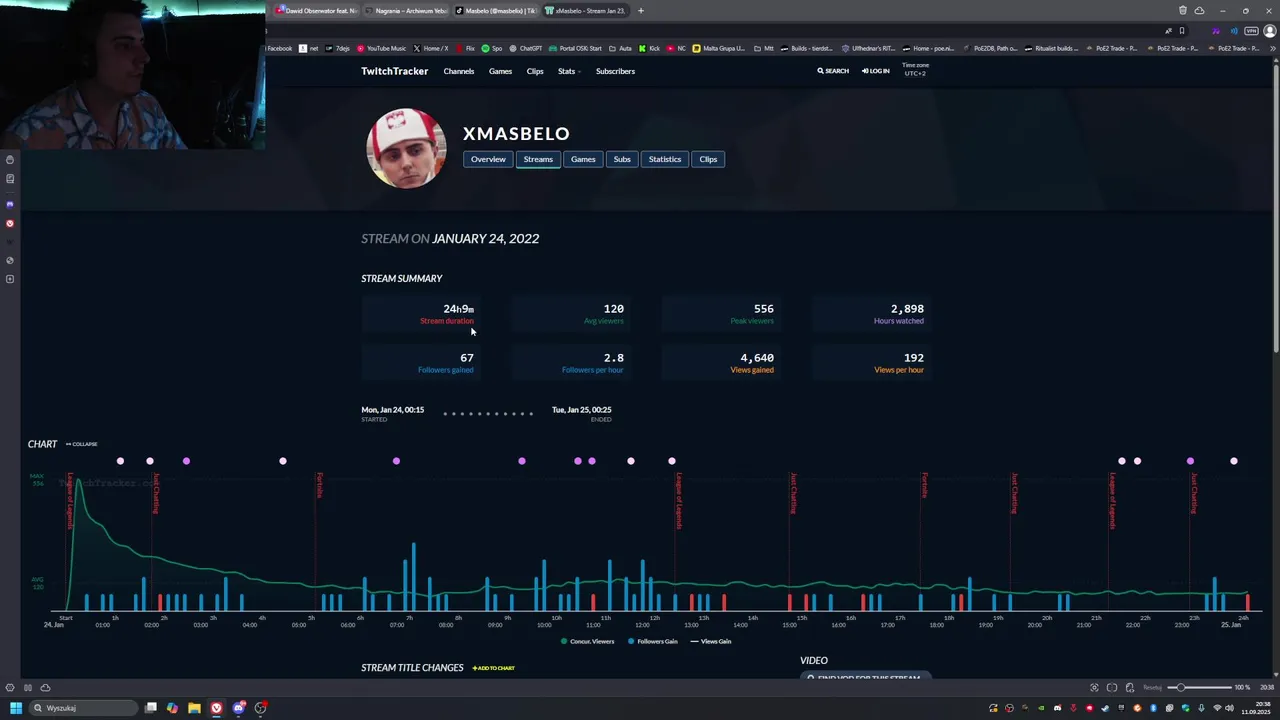Open Channels in the top navigation bar
The width and height of the screenshot is (1280, 720).
(x=459, y=71)
